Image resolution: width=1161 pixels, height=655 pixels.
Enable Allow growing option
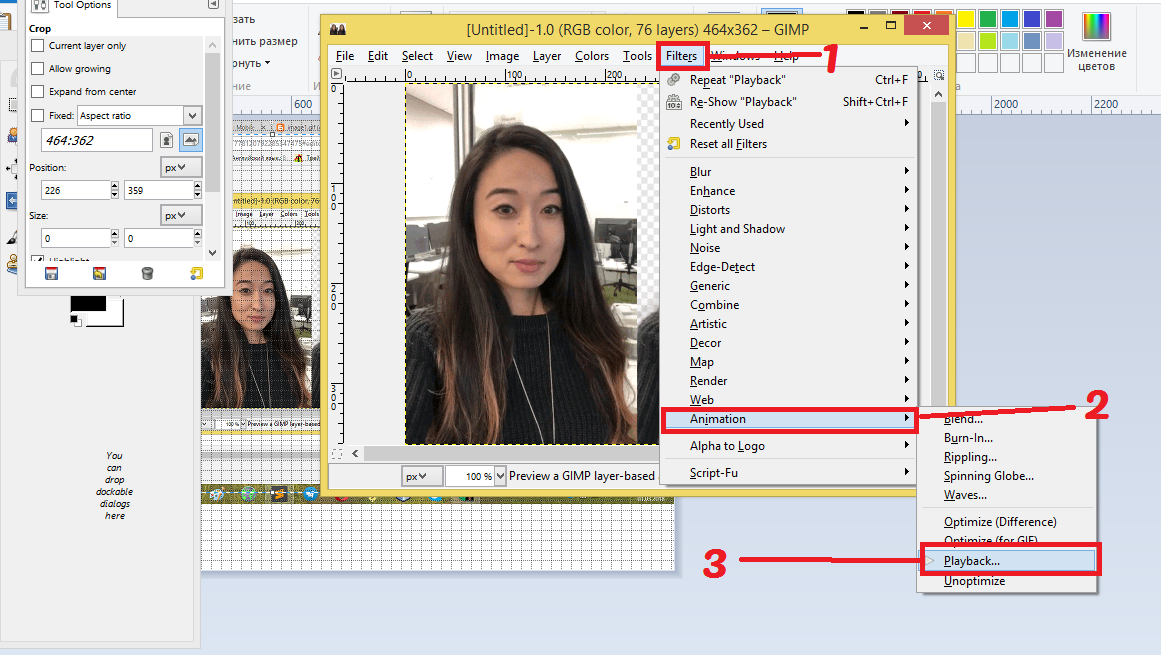pos(38,69)
